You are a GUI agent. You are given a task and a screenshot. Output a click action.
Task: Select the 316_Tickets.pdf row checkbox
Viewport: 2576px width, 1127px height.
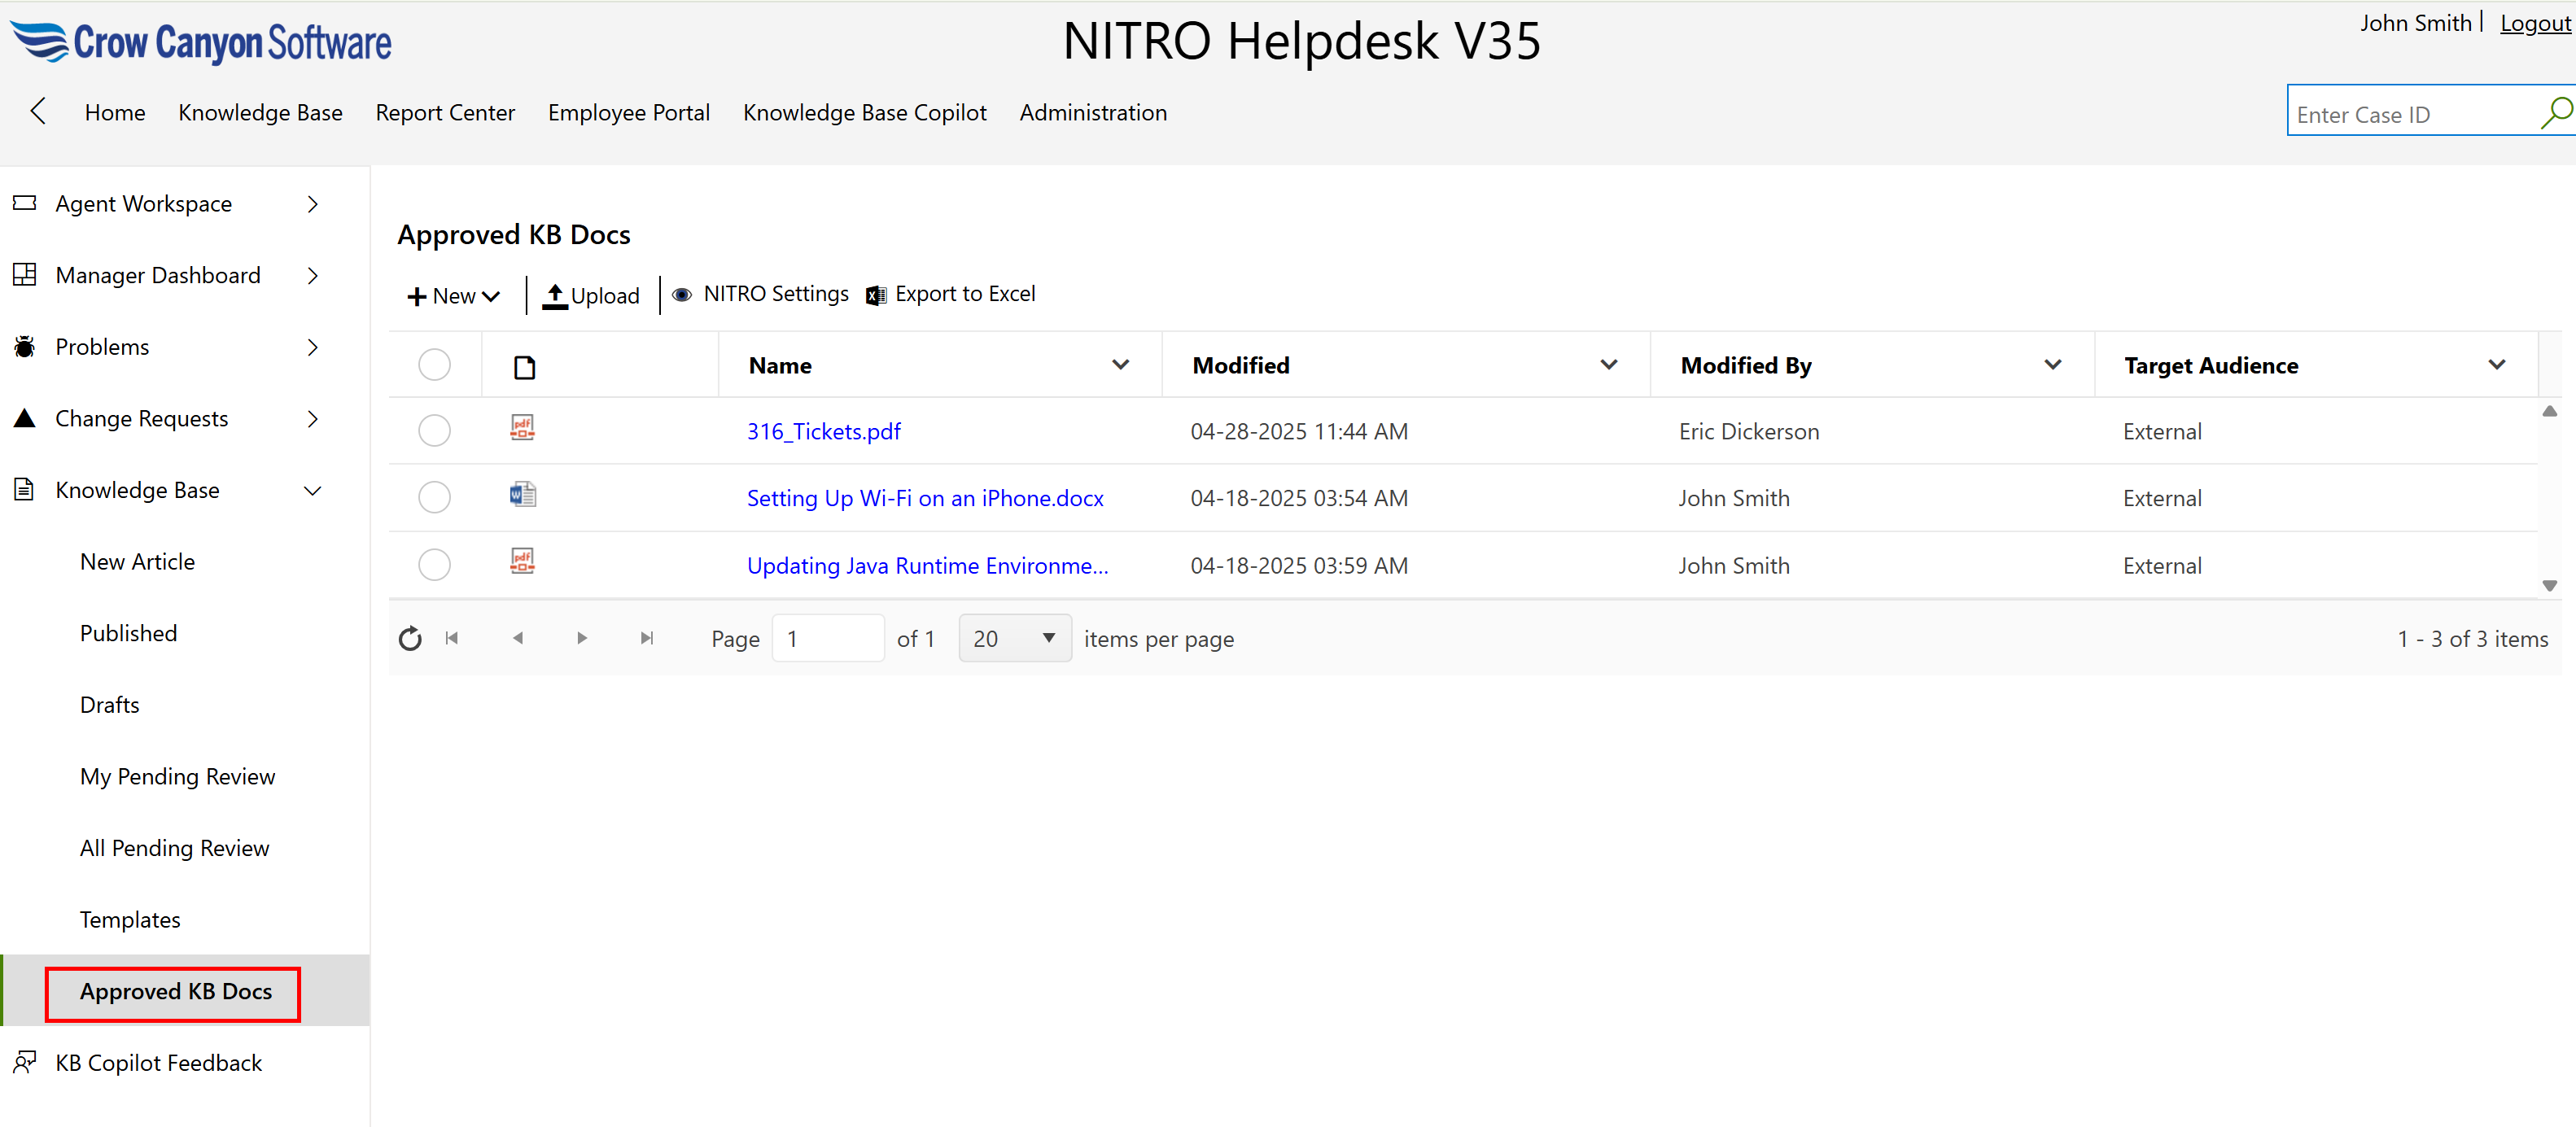coord(434,431)
